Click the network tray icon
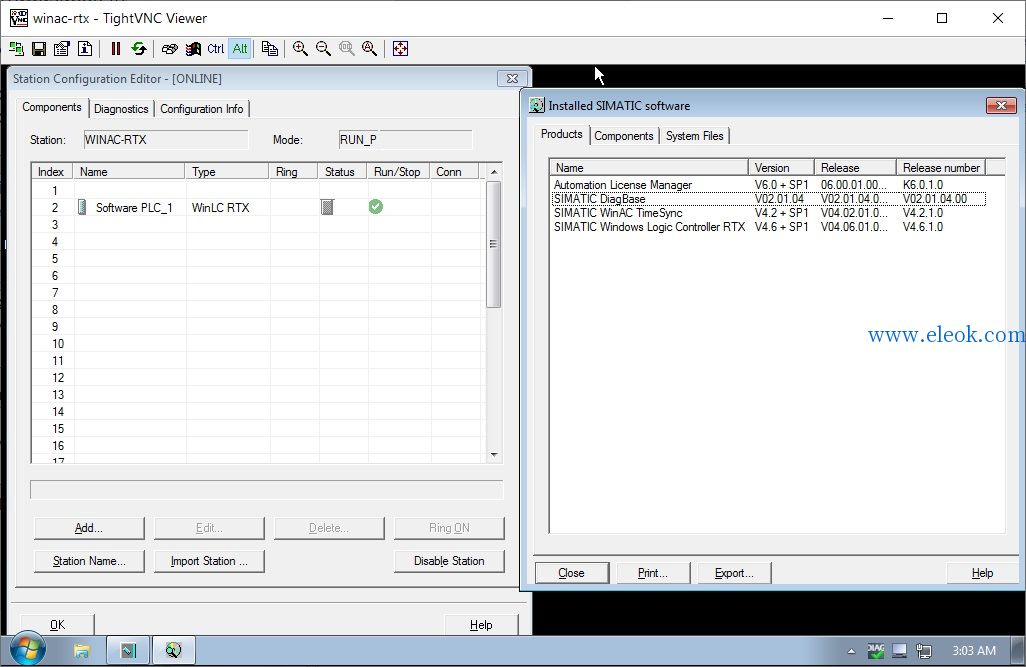1026x667 pixels. tap(924, 651)
